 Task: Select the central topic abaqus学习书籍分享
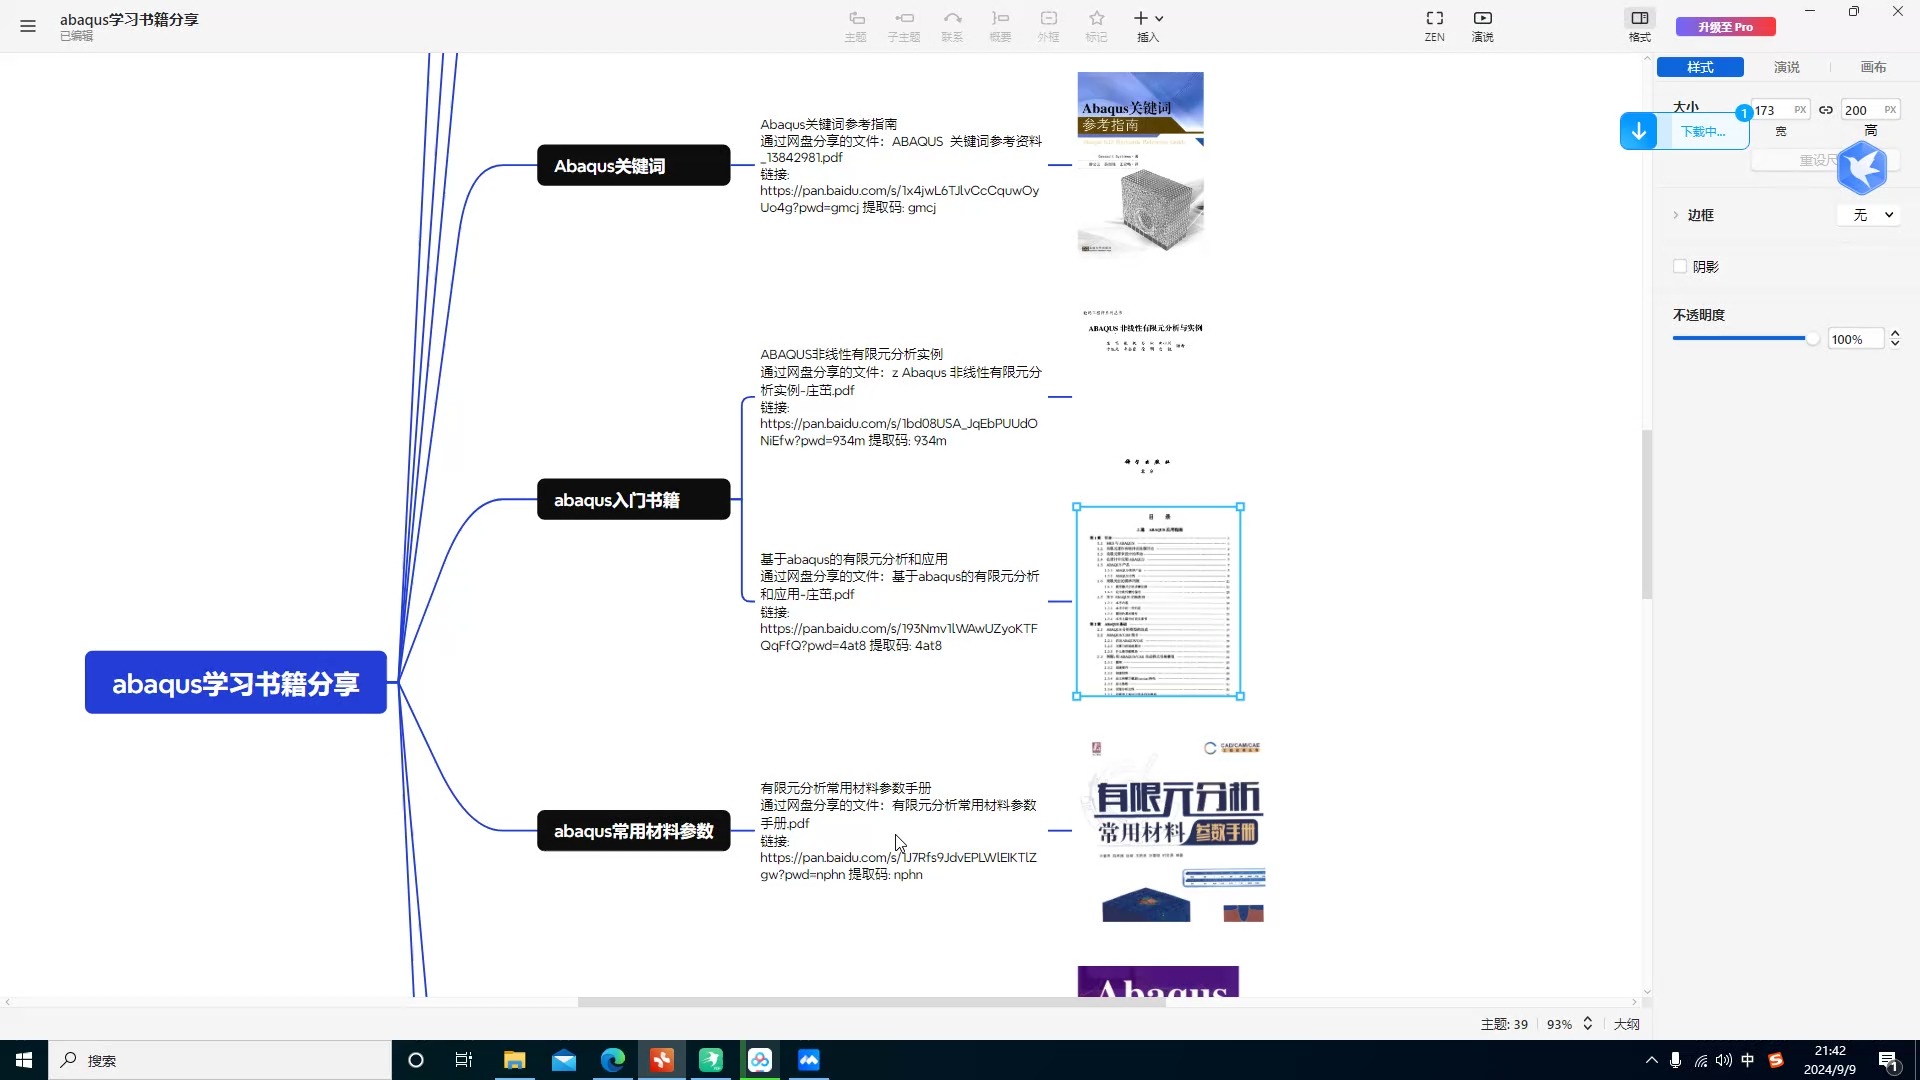(x=236, y=683)
